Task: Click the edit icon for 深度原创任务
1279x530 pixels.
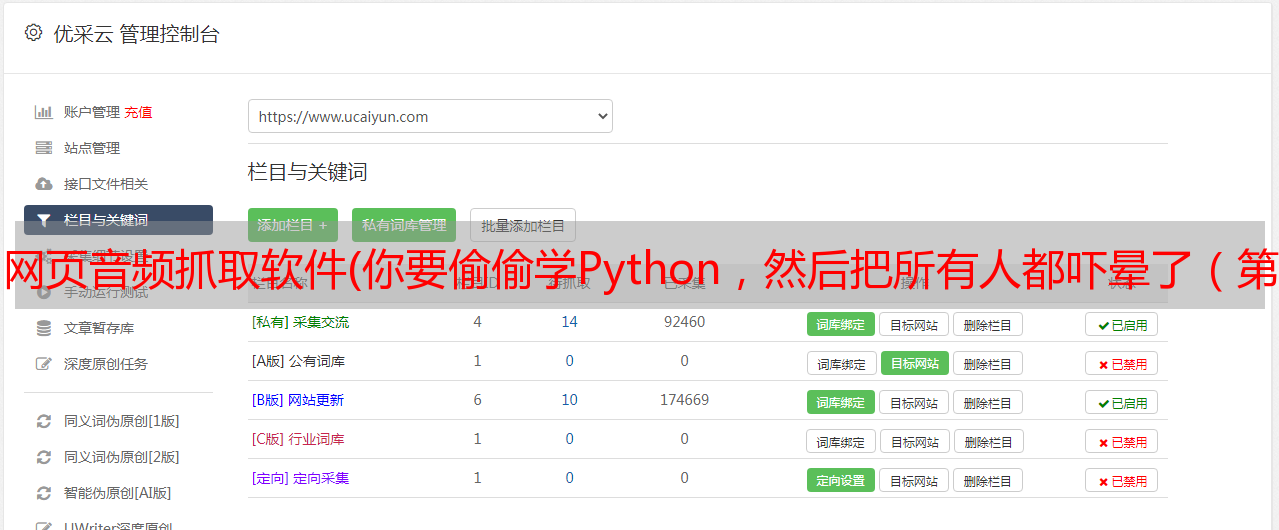Action: (x=44, y=364)
